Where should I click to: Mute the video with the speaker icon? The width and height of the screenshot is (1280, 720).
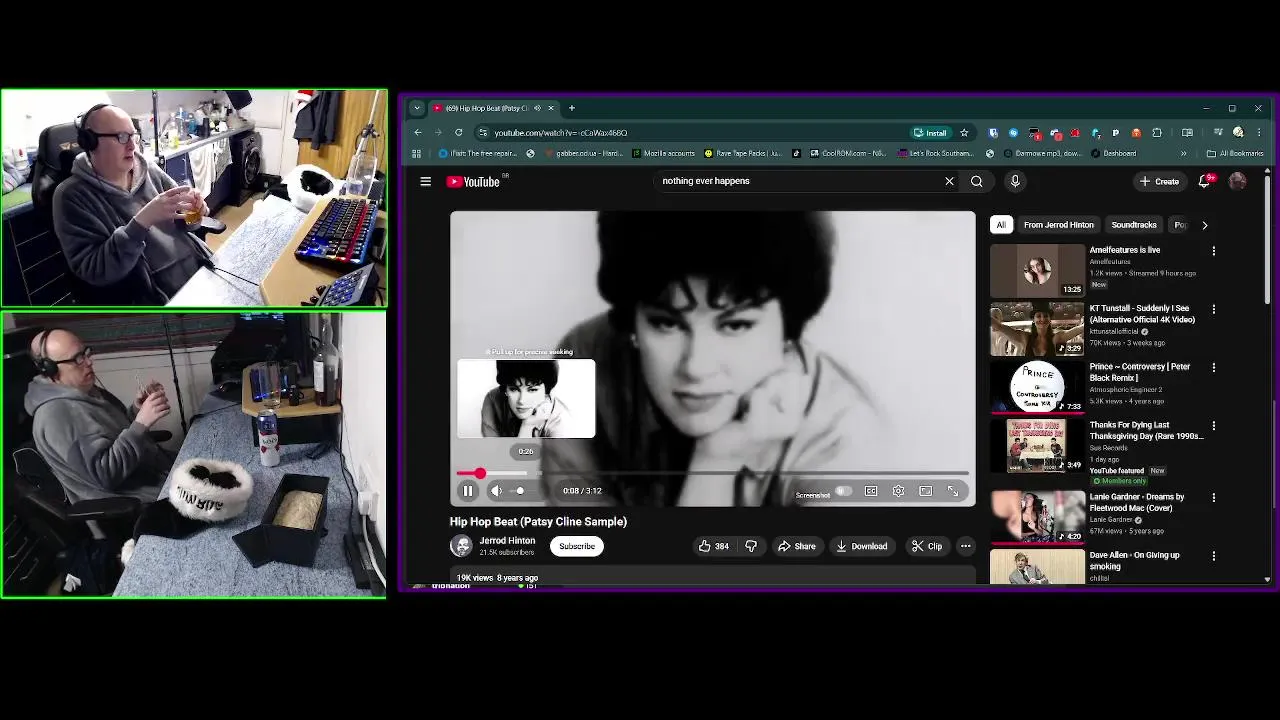click(496, 491)
